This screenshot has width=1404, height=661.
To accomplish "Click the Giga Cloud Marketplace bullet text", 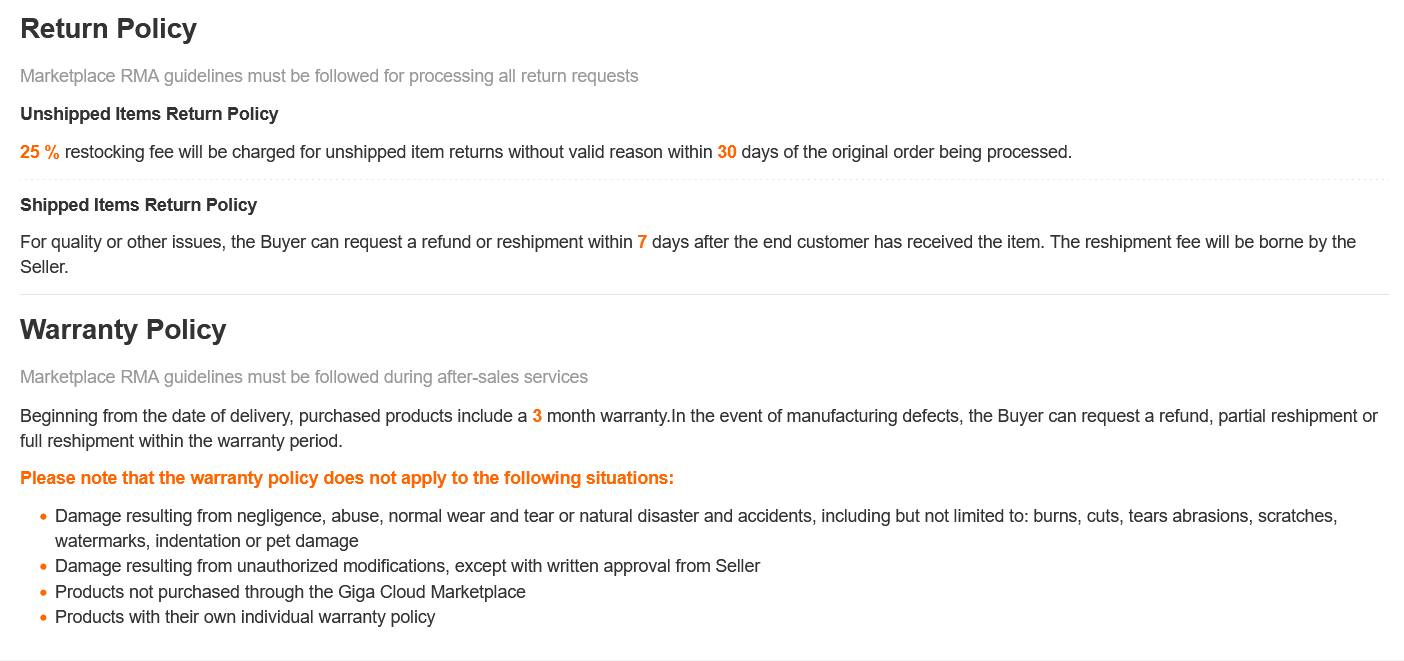I will point(290,592).
